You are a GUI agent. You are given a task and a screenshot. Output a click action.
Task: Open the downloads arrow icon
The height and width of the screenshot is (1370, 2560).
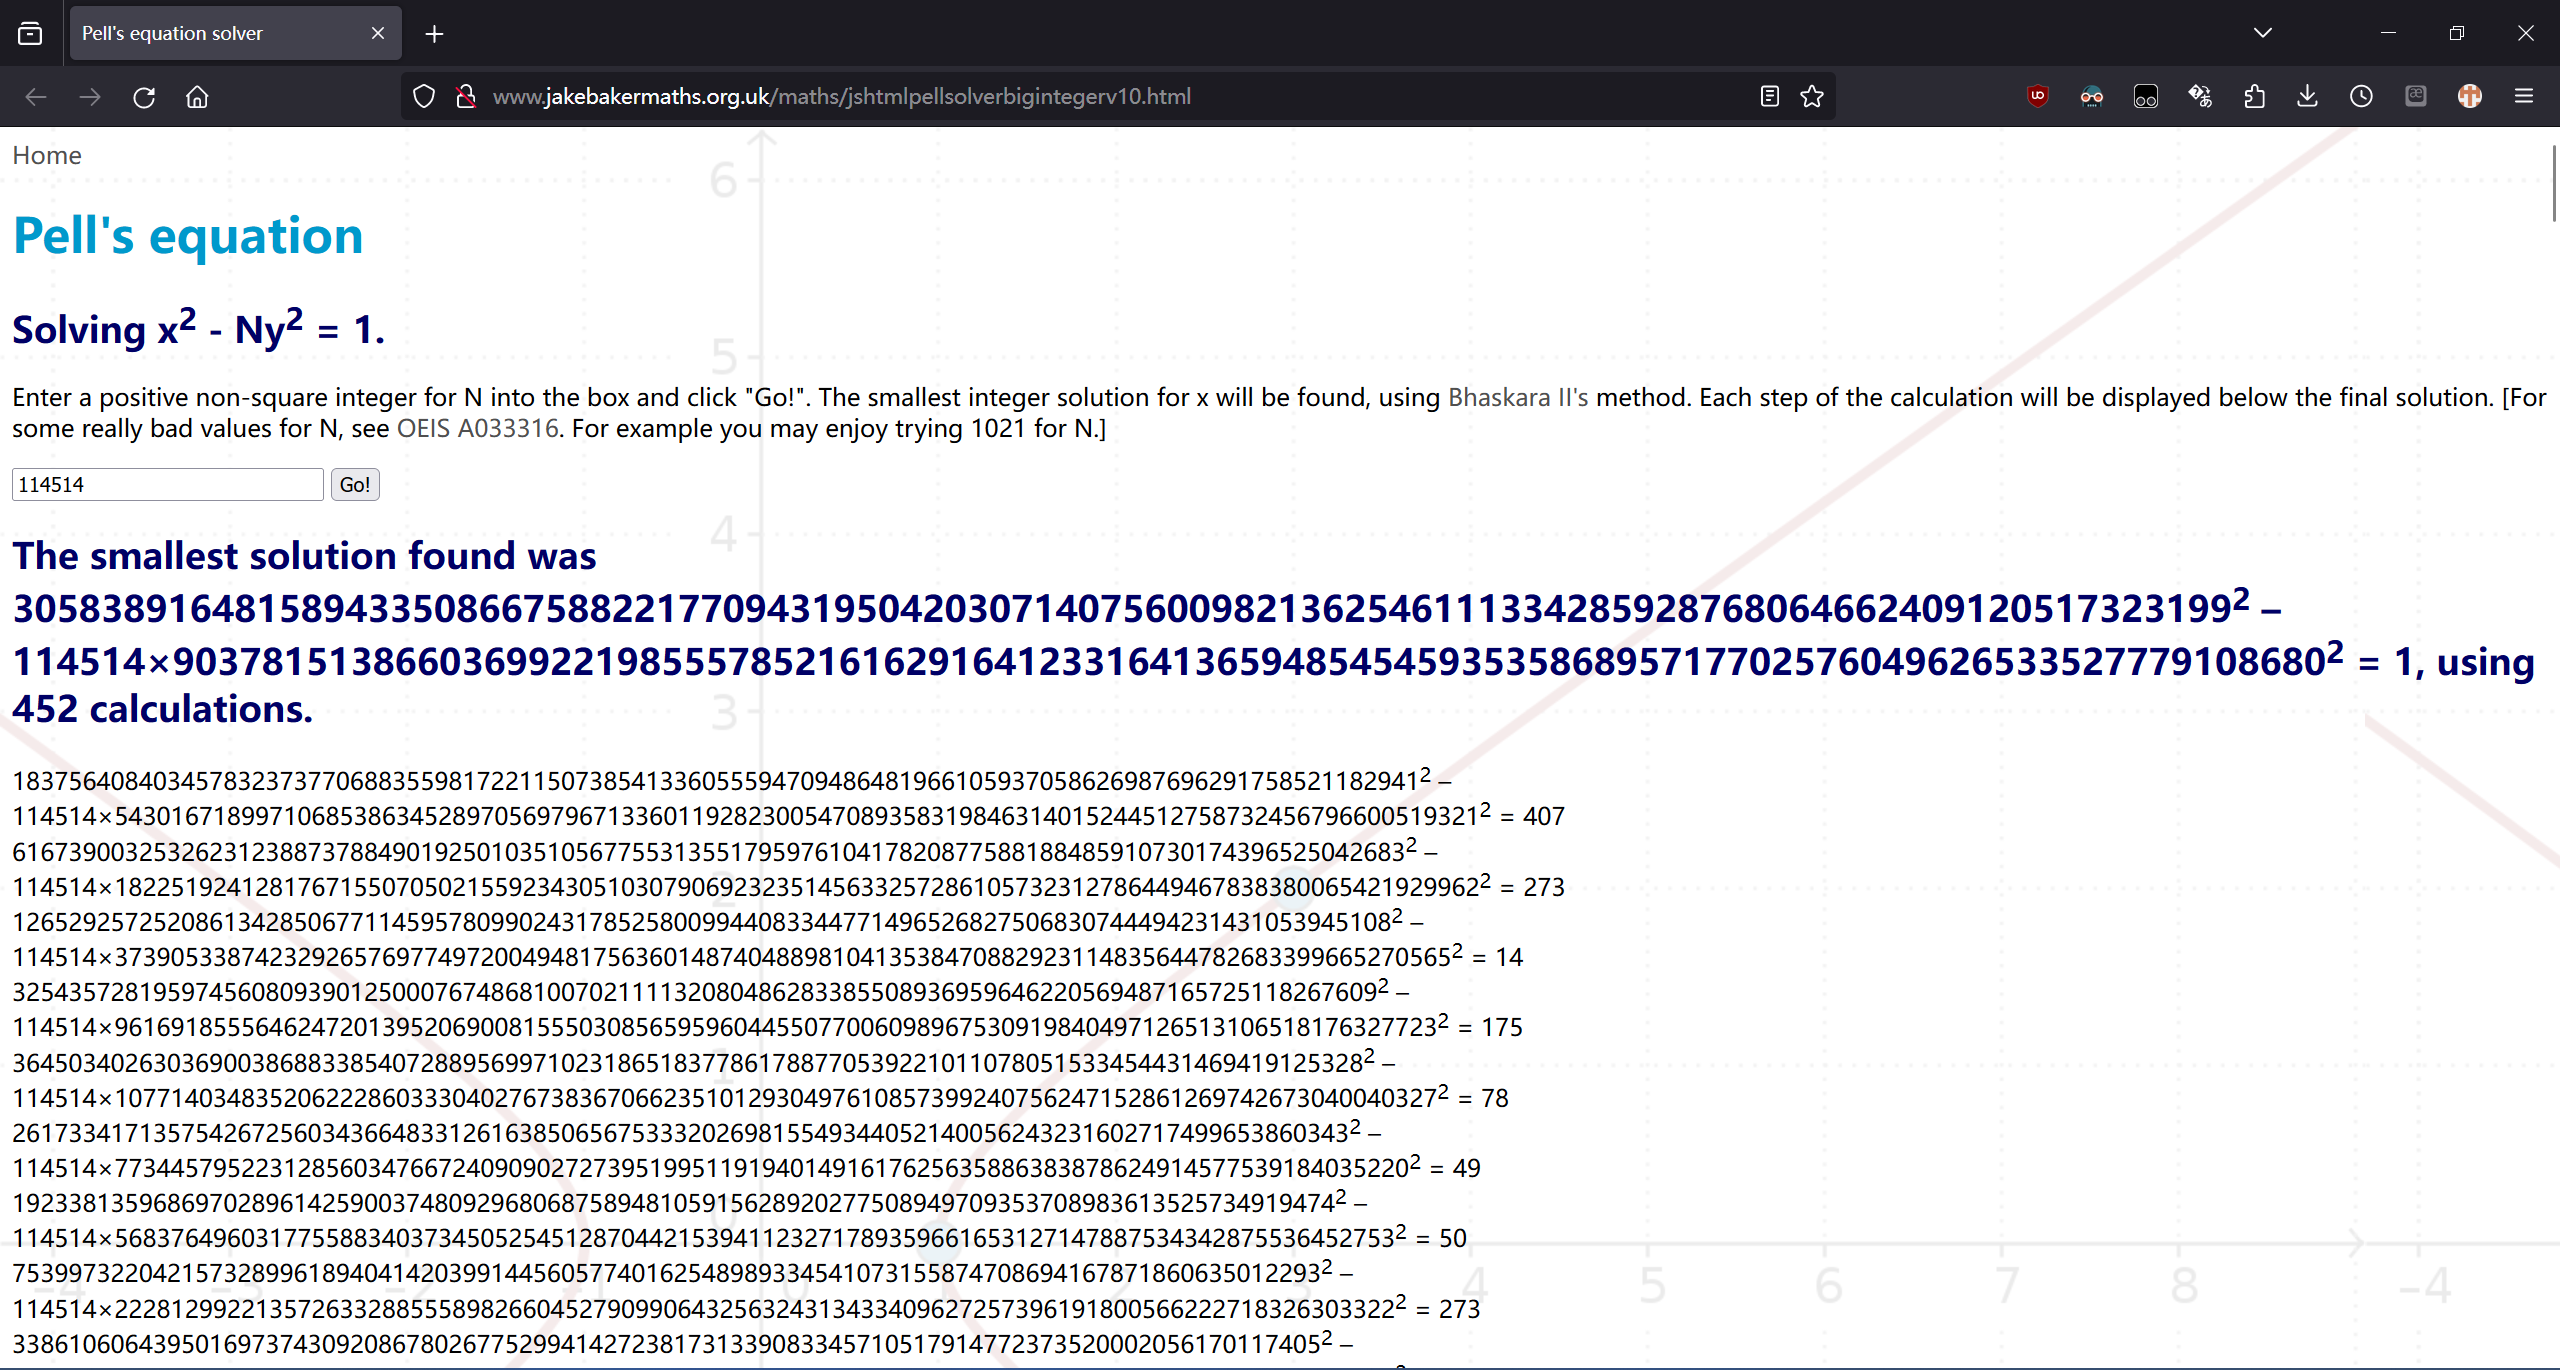coord(2308,97)
